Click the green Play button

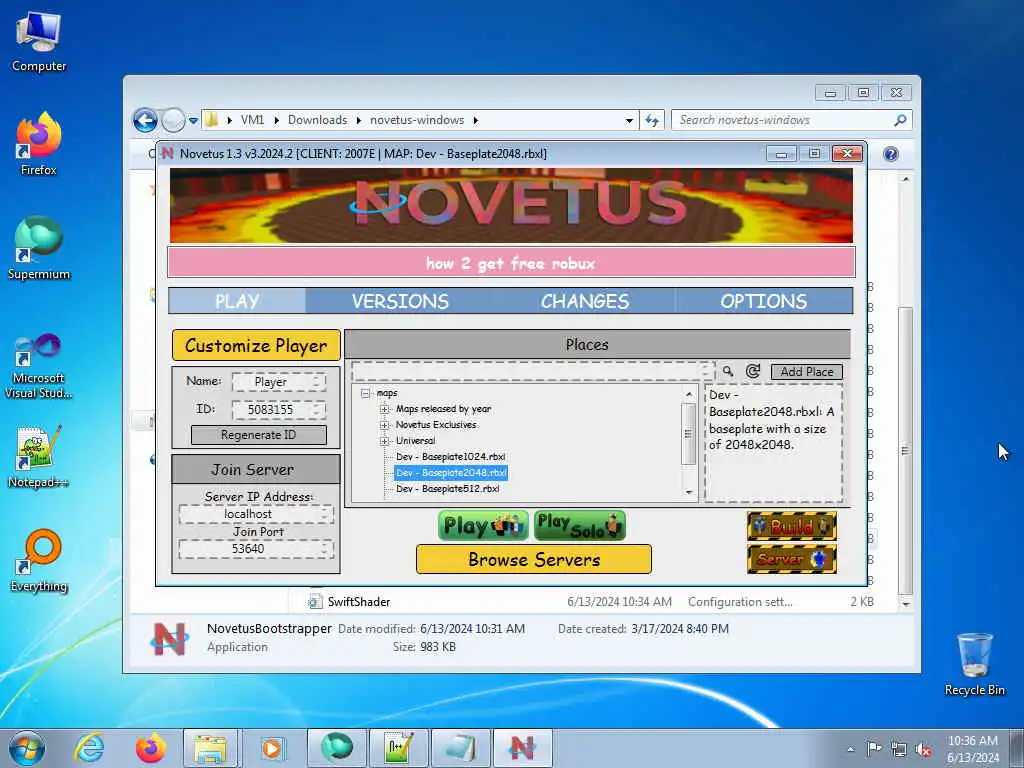click(x=483, y=526)
